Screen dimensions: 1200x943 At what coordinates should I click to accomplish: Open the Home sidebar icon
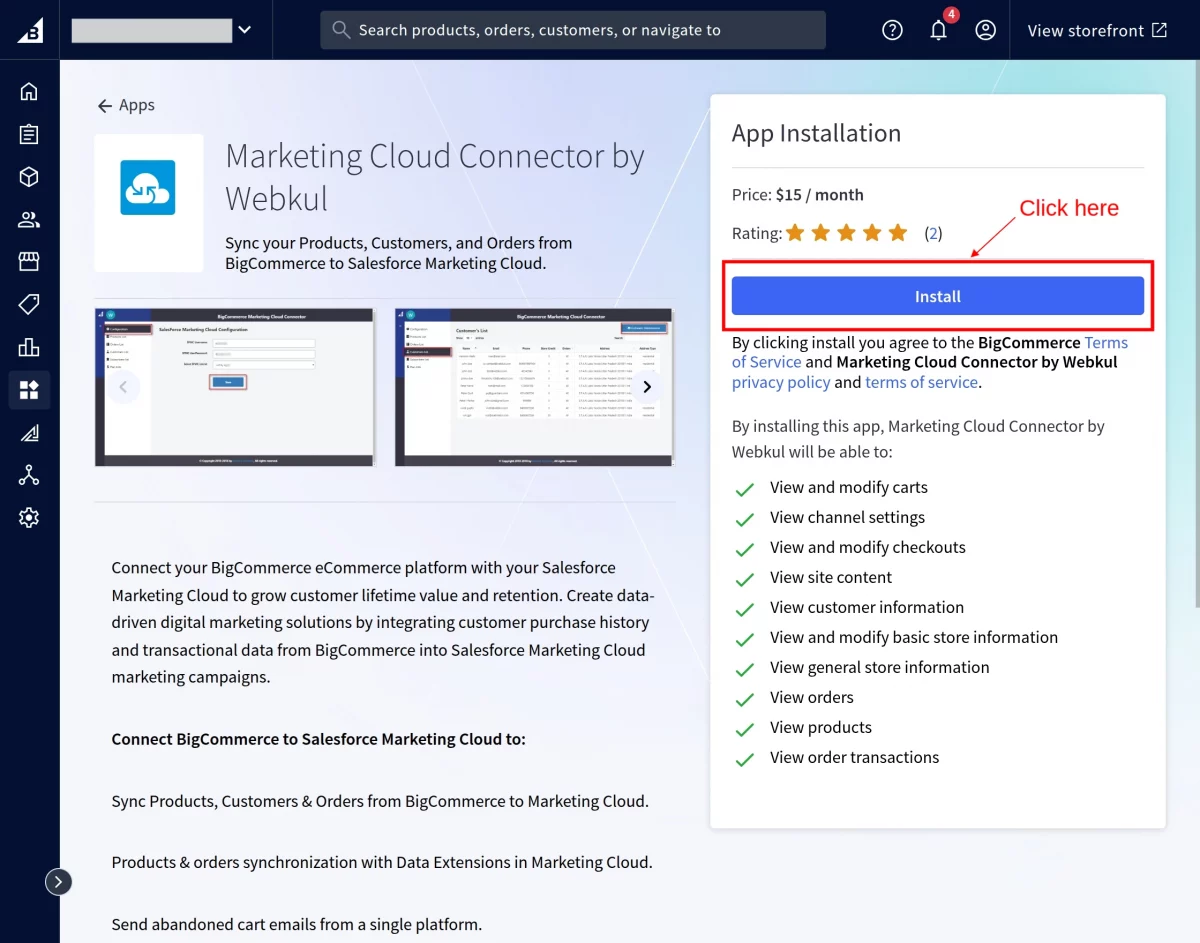coord(29,92)
